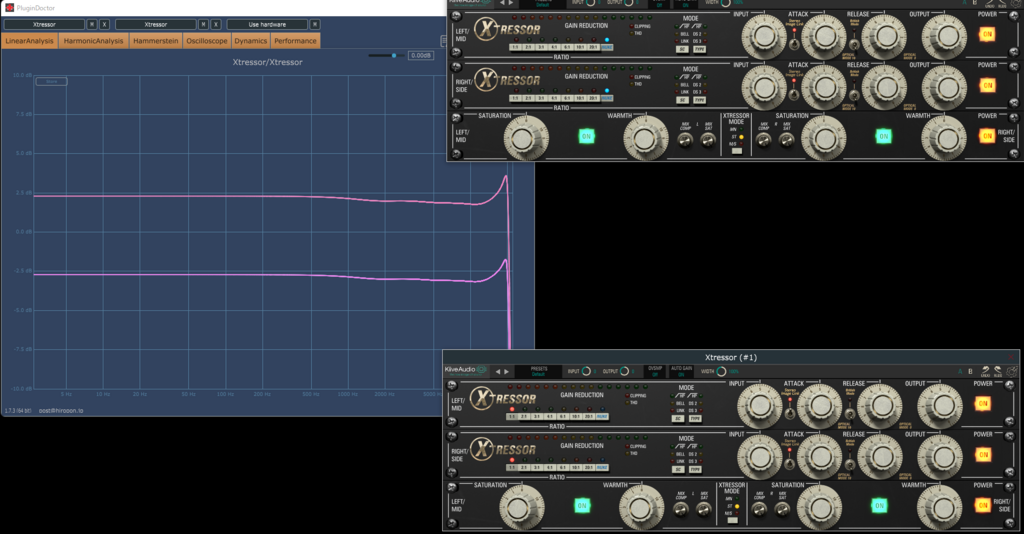
Task: Toggle Left/Mid green saturation ON in Xtressor (#1)
Action: click(x=582, y=505)
